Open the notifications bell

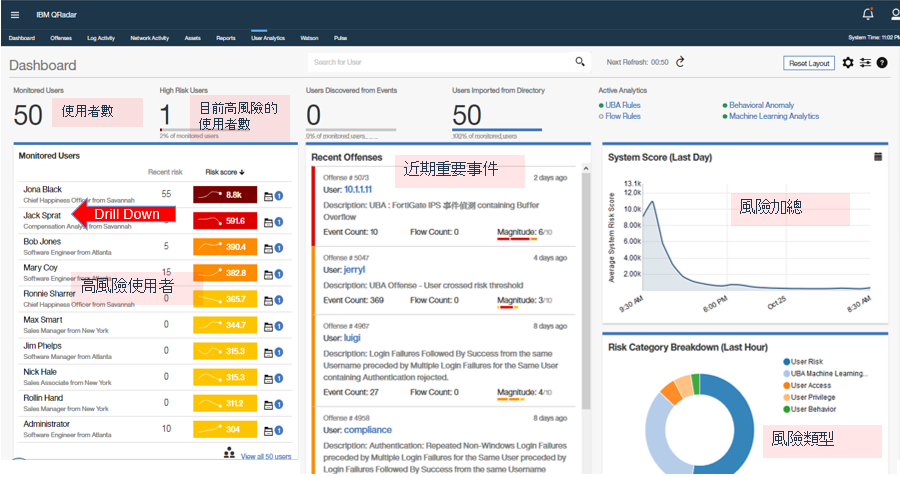(868, 14)
